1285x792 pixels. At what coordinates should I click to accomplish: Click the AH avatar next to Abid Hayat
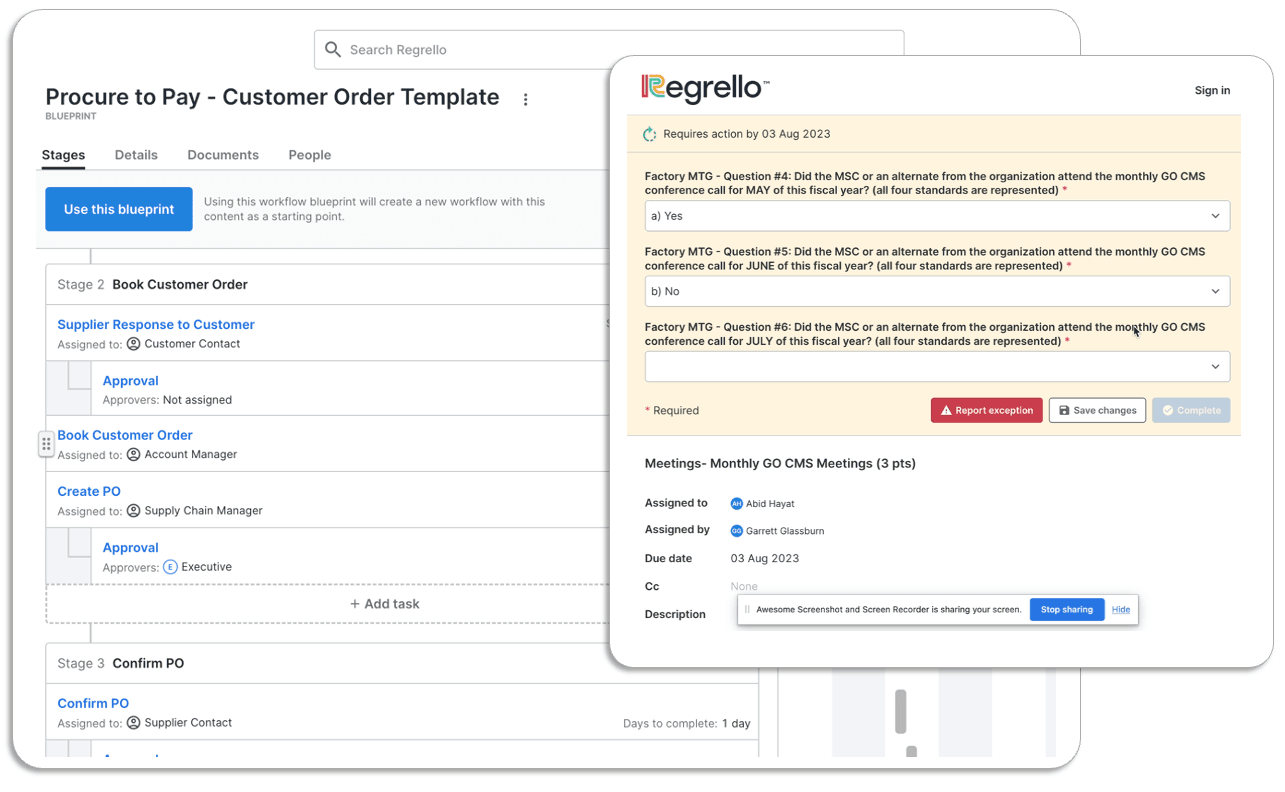point(737,504)
